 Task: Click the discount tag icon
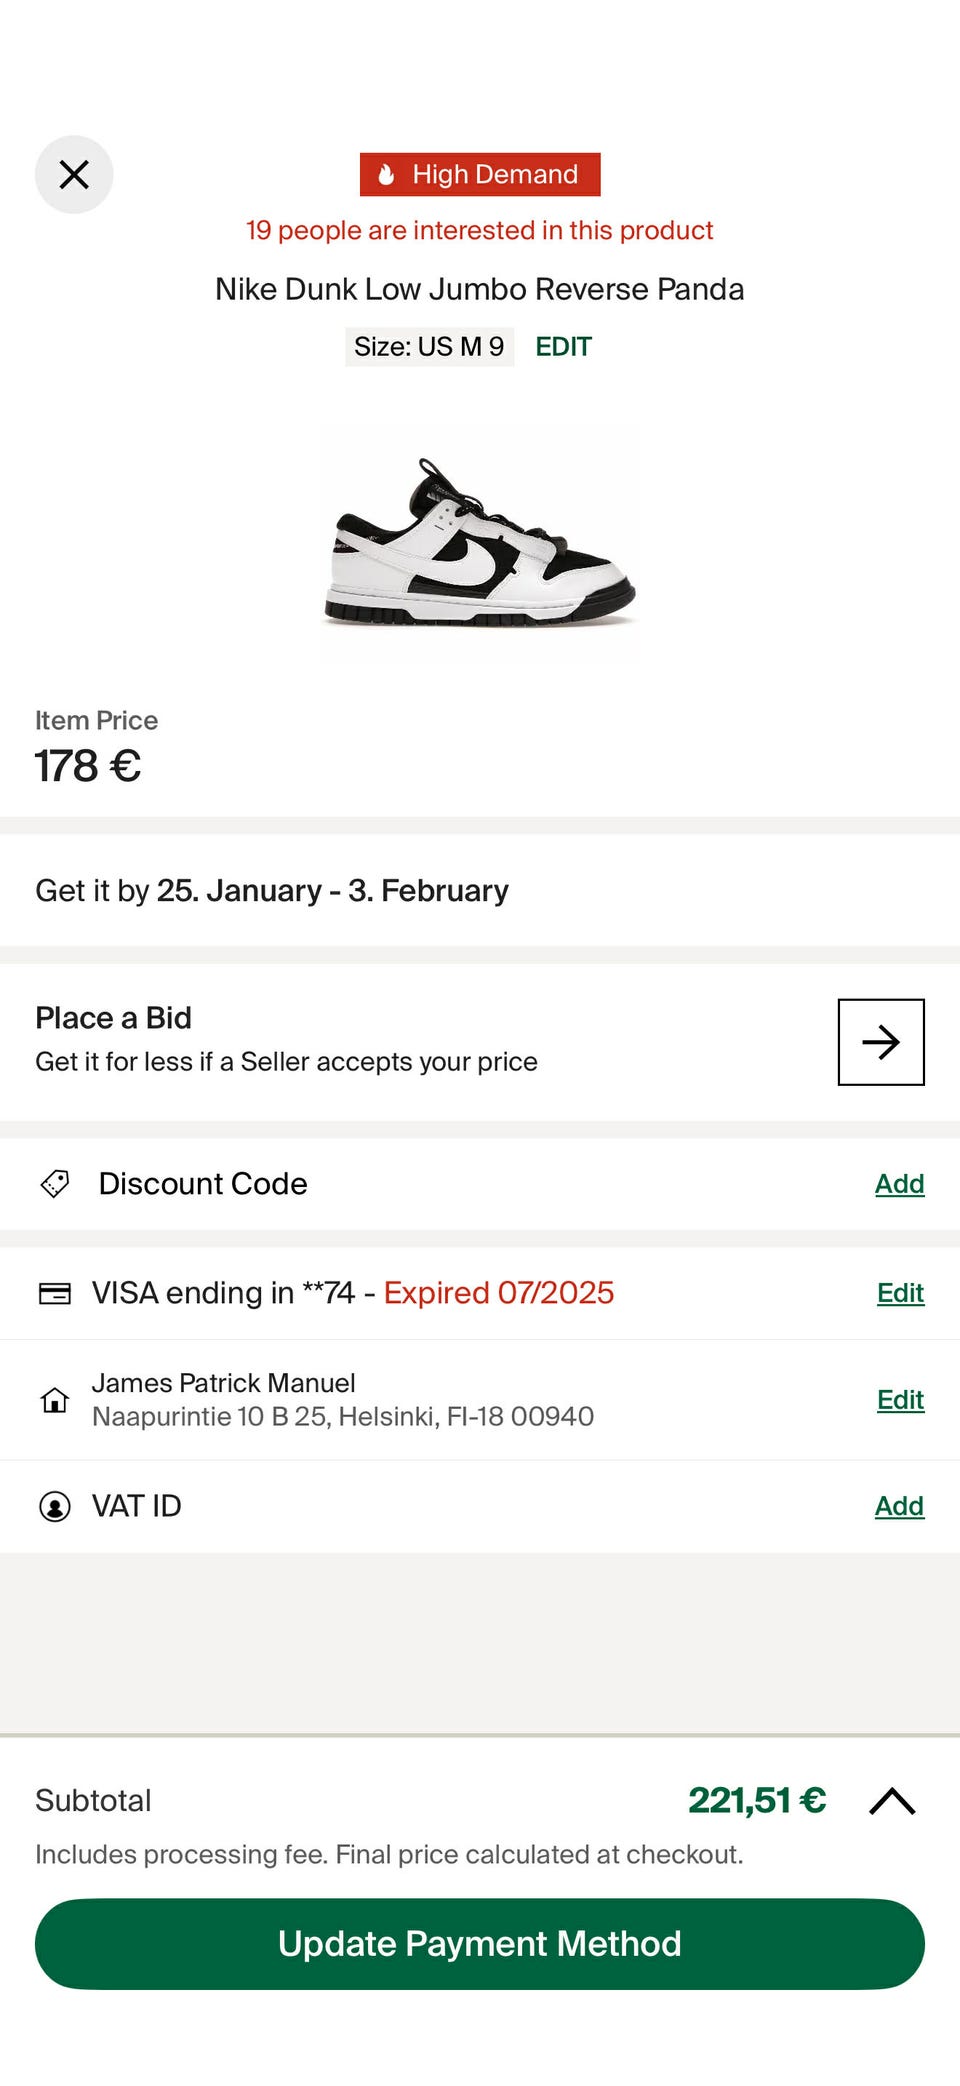tap(55, 1184)
